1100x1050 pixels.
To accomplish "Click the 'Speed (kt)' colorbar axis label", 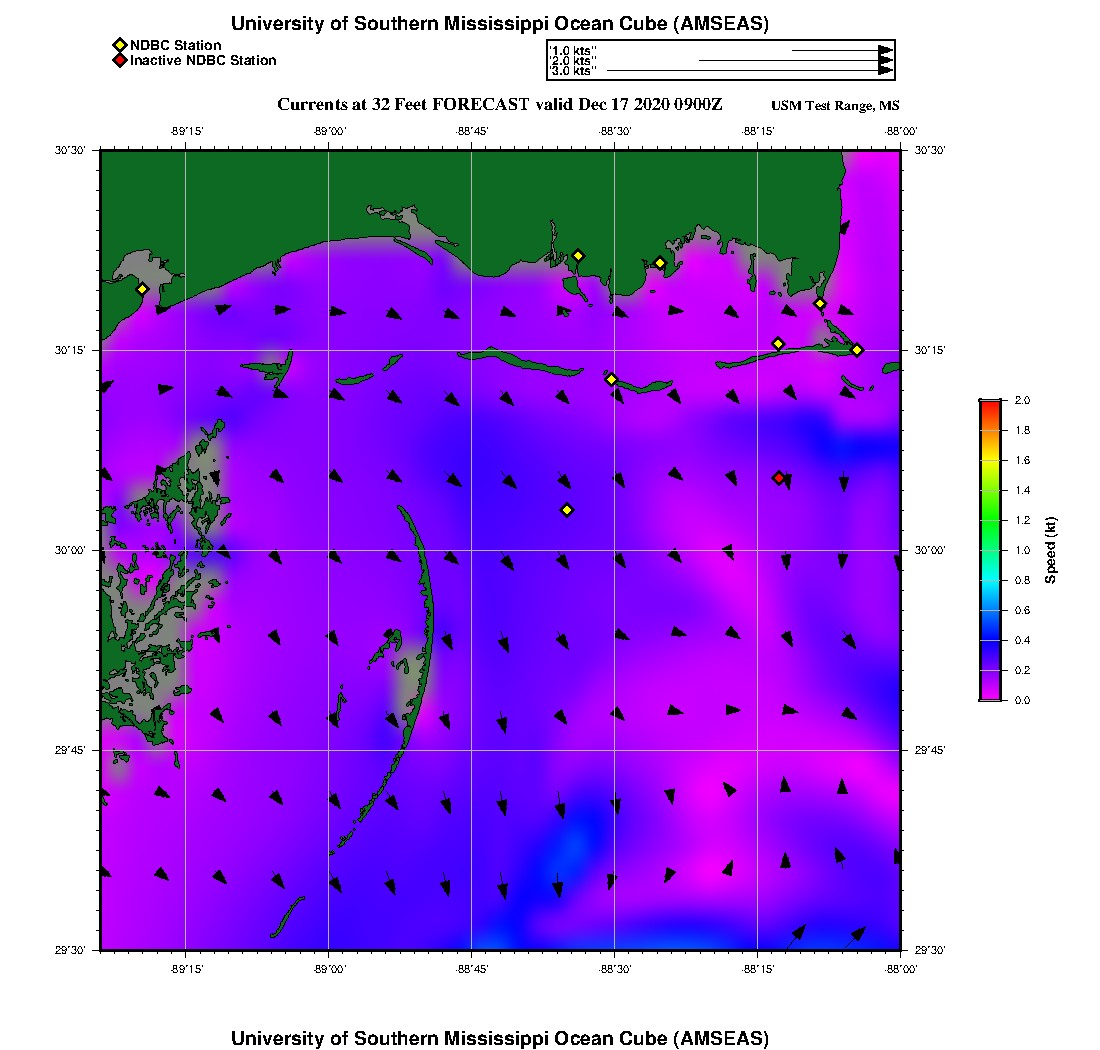I will 1051,550.
